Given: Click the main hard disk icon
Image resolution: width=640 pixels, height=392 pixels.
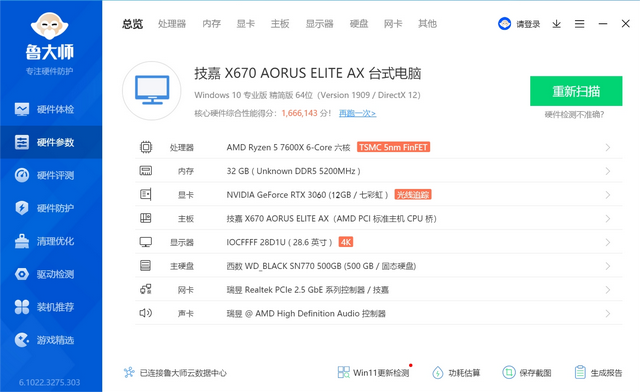Looking at the screenshot, I should (x=145, y=266).
